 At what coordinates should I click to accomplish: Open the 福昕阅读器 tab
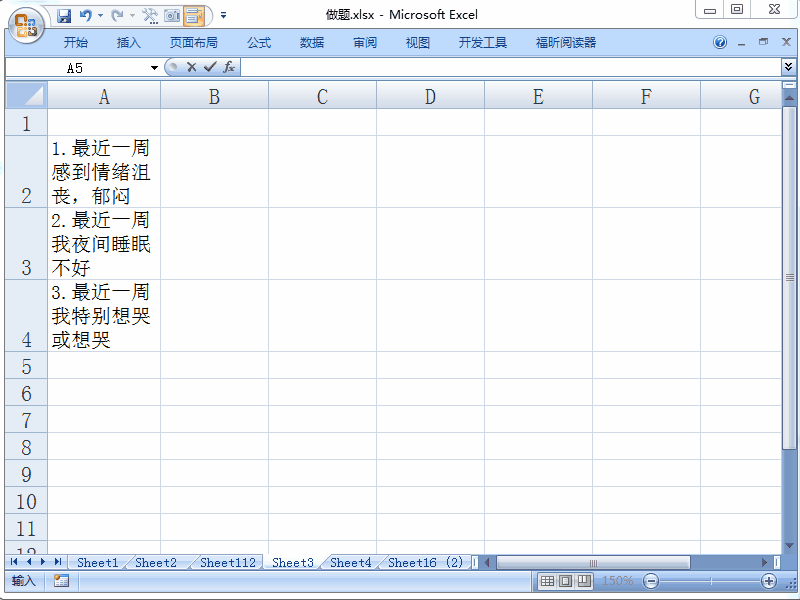coord(566,43)
